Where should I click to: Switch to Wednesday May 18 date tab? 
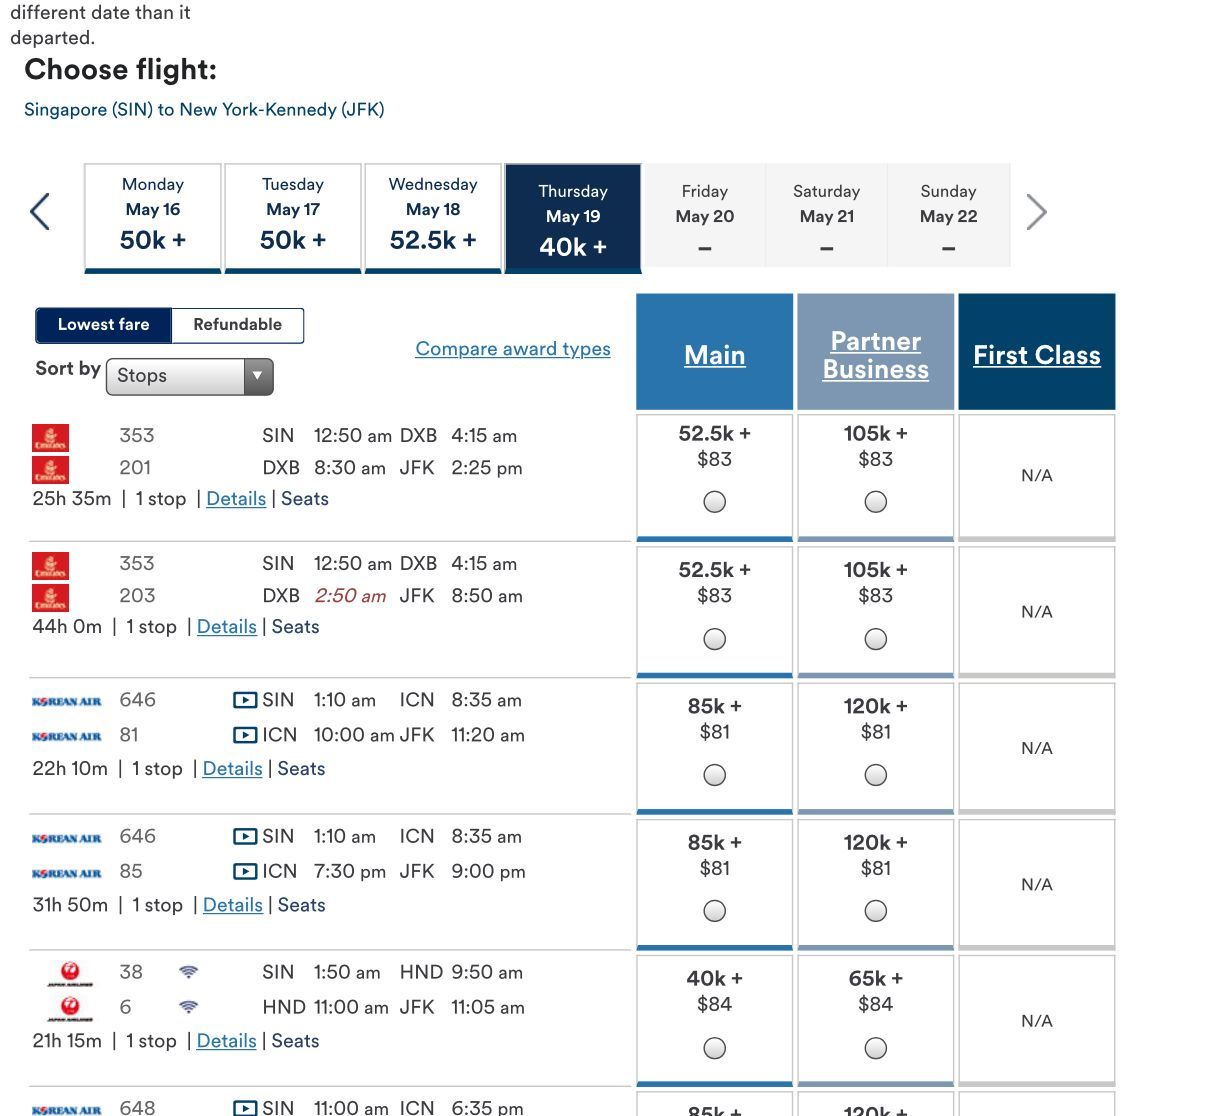click(x=433, y=216)
